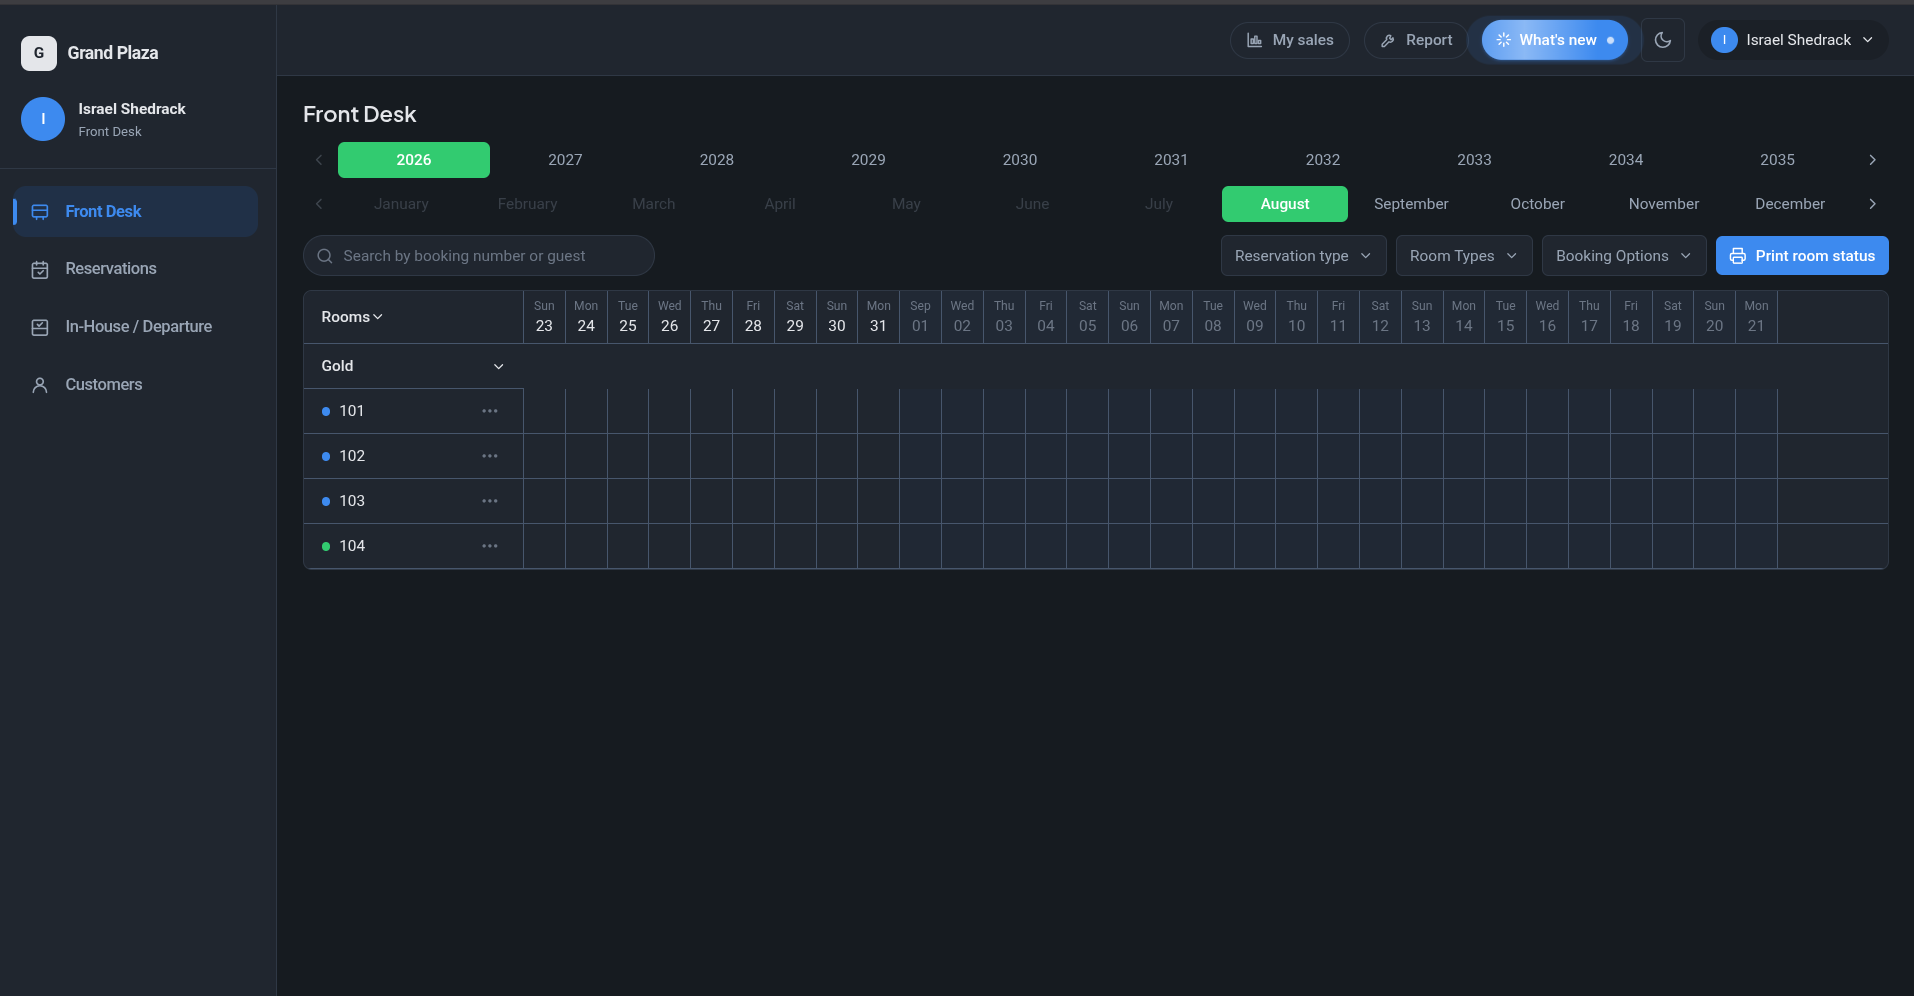Select year 2033
The image size is (1914, 996).
[x=1474, y=160]
